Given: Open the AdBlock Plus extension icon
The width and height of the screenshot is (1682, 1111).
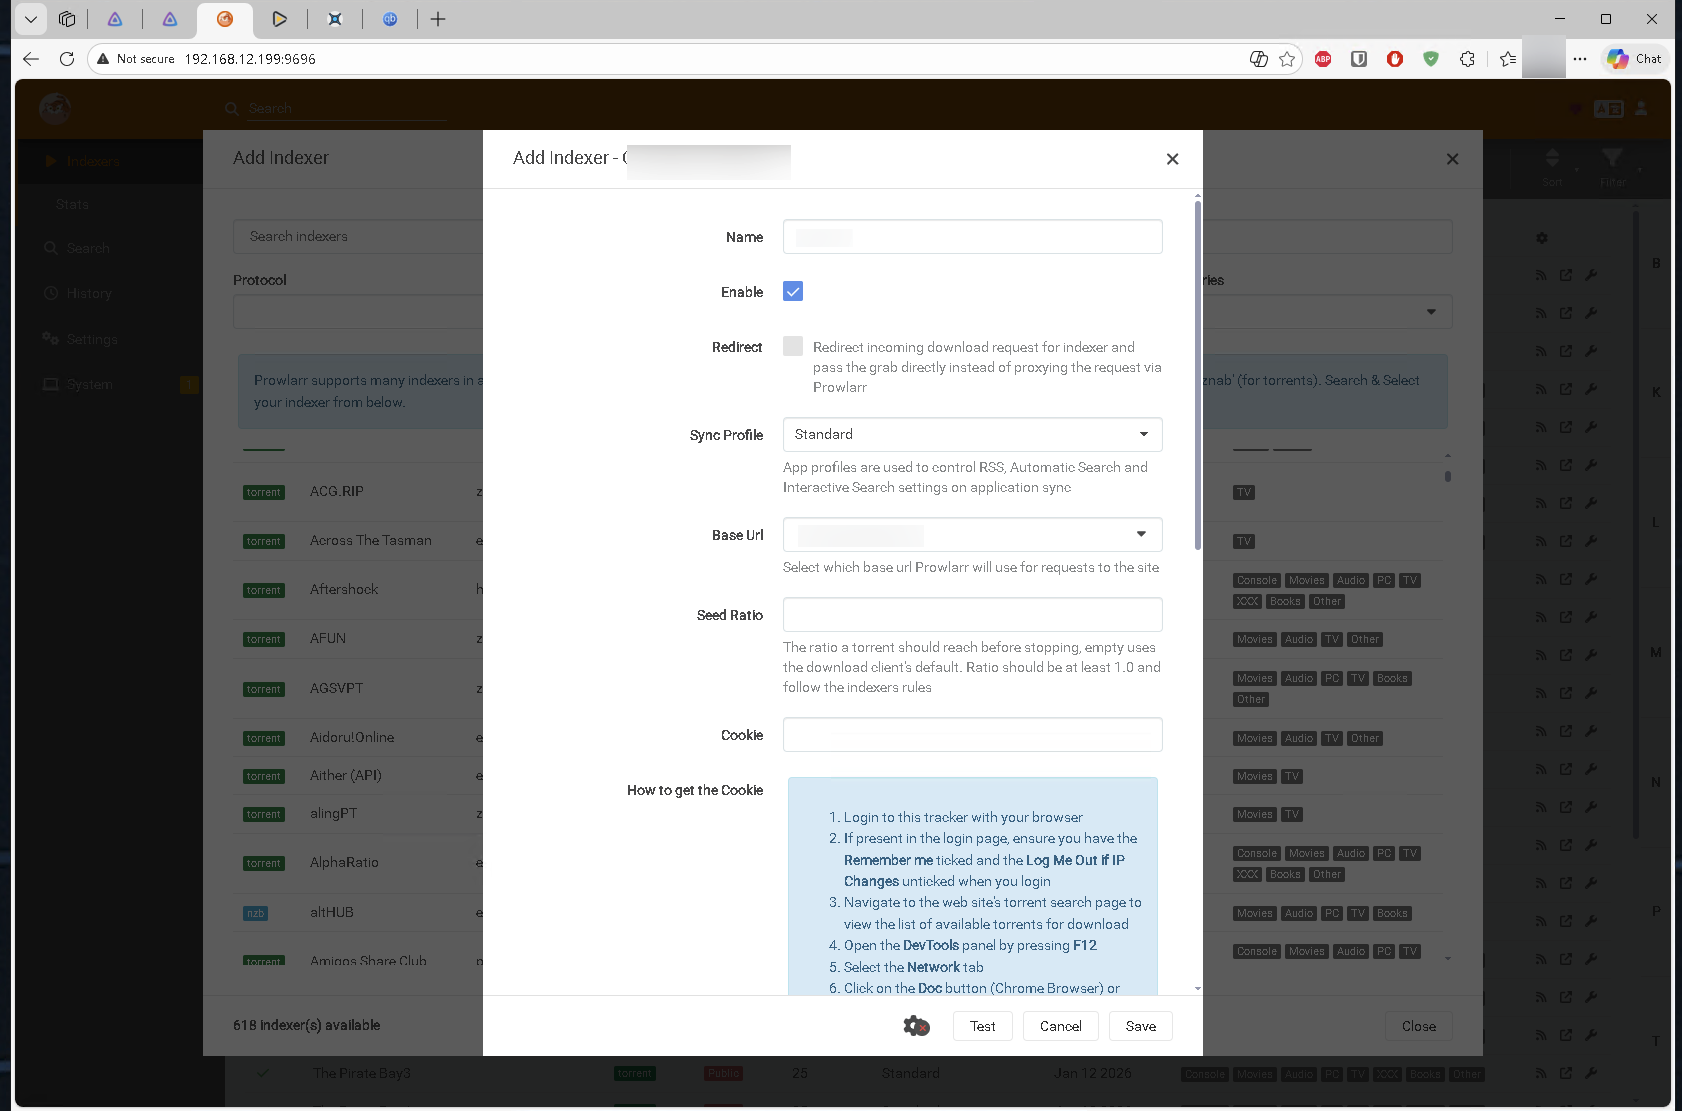Looking at the screenshot, I should click(1323, 59).
